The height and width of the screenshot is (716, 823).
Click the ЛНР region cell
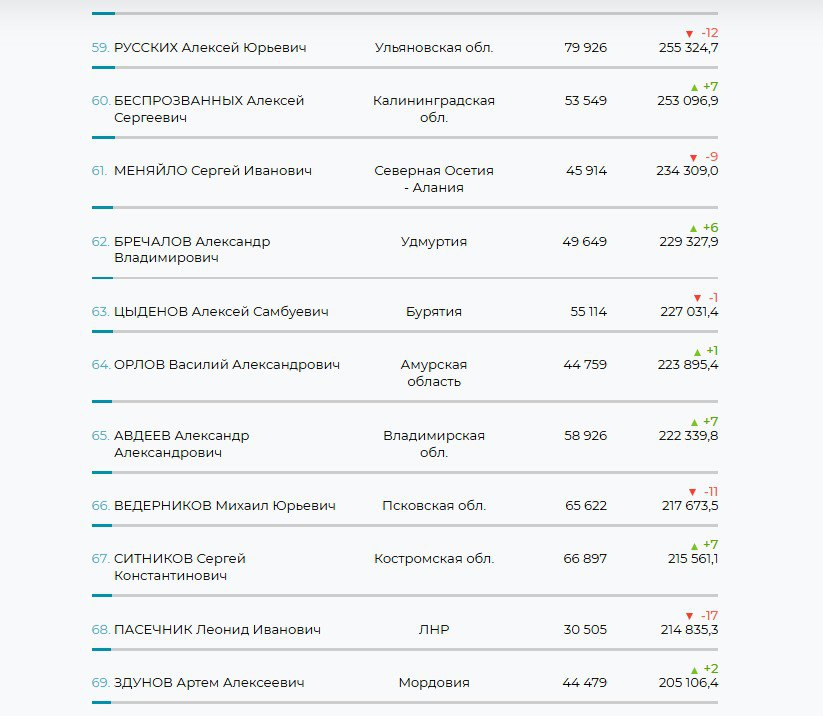point(434,630)
